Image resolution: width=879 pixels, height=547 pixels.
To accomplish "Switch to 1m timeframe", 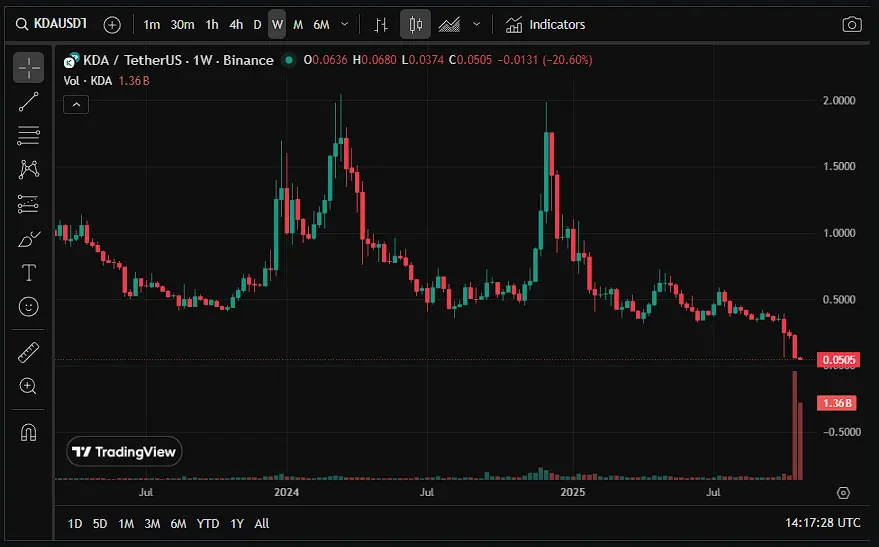I will 151,25.
